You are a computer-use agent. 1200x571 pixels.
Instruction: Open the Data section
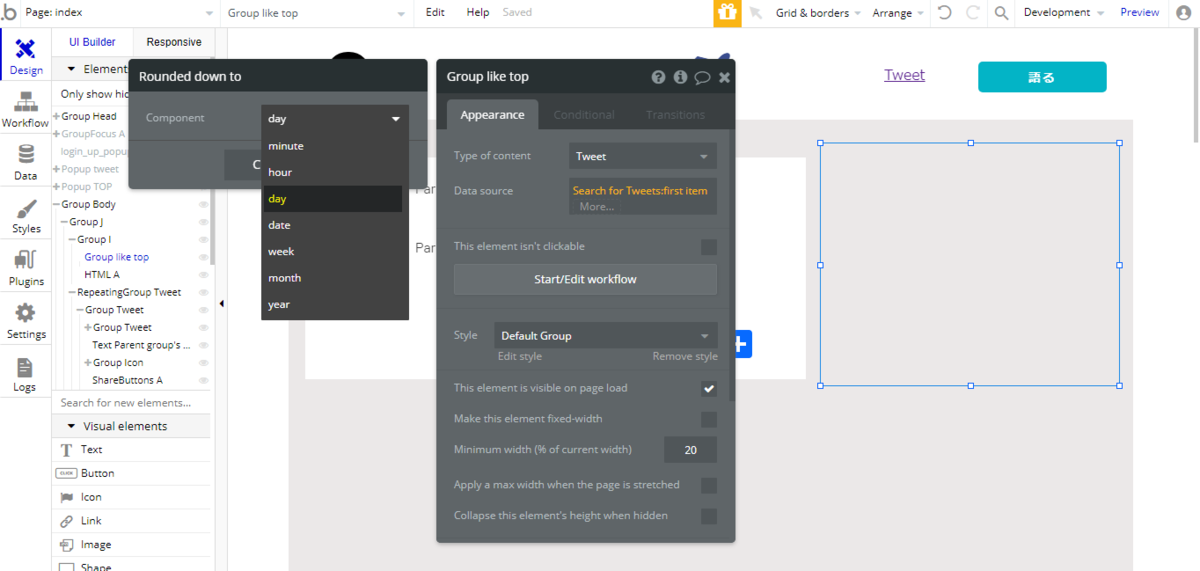pyautogui.click(x=26, y=163)
